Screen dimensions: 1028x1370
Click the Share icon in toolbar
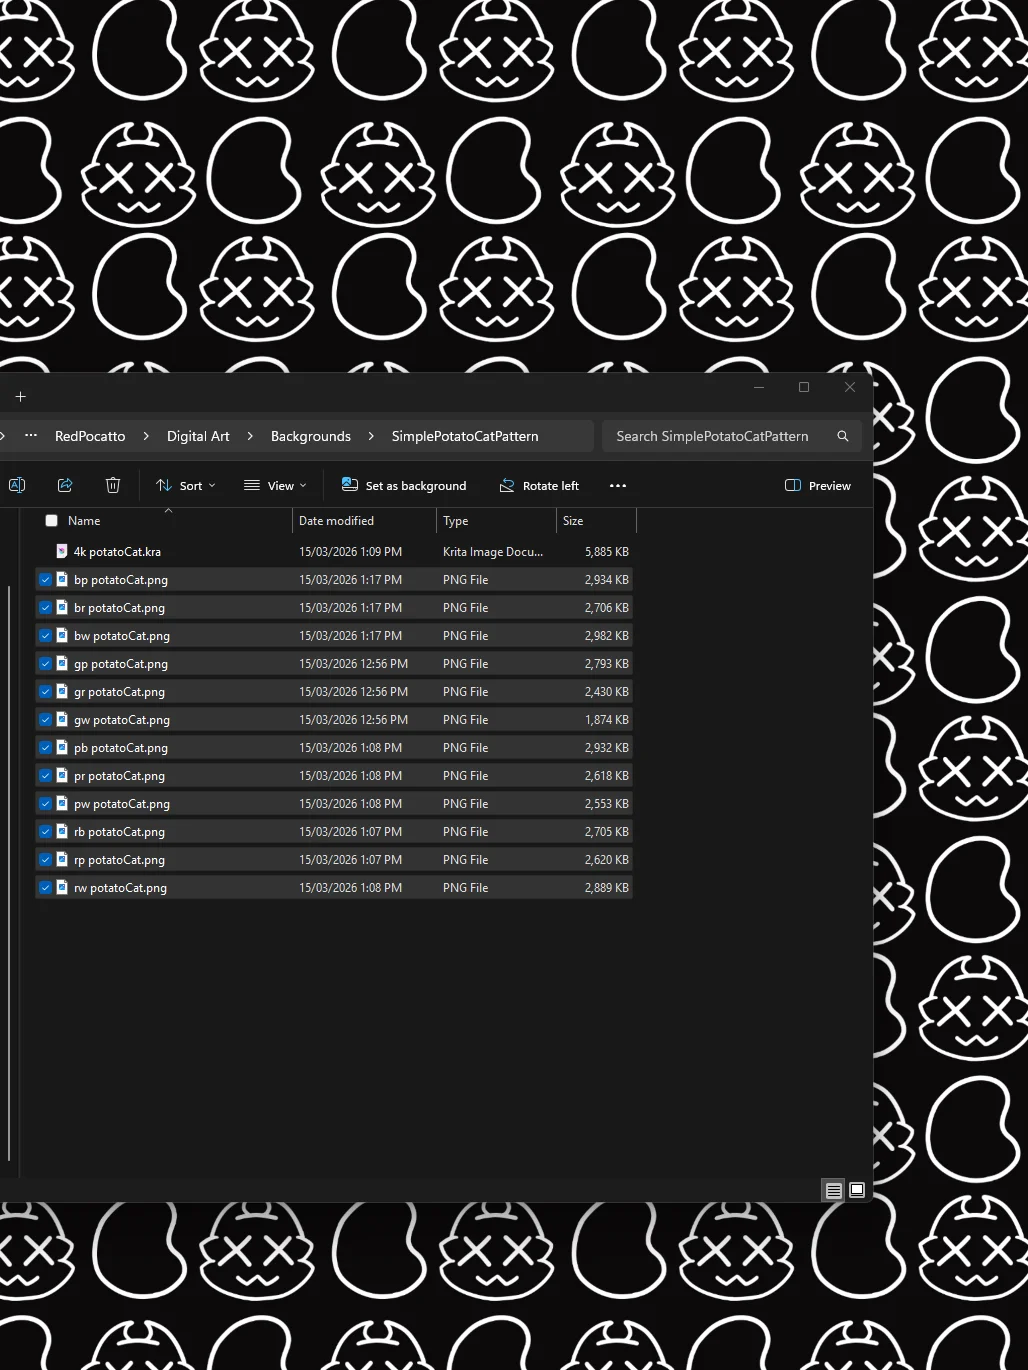tap(65, 485)
